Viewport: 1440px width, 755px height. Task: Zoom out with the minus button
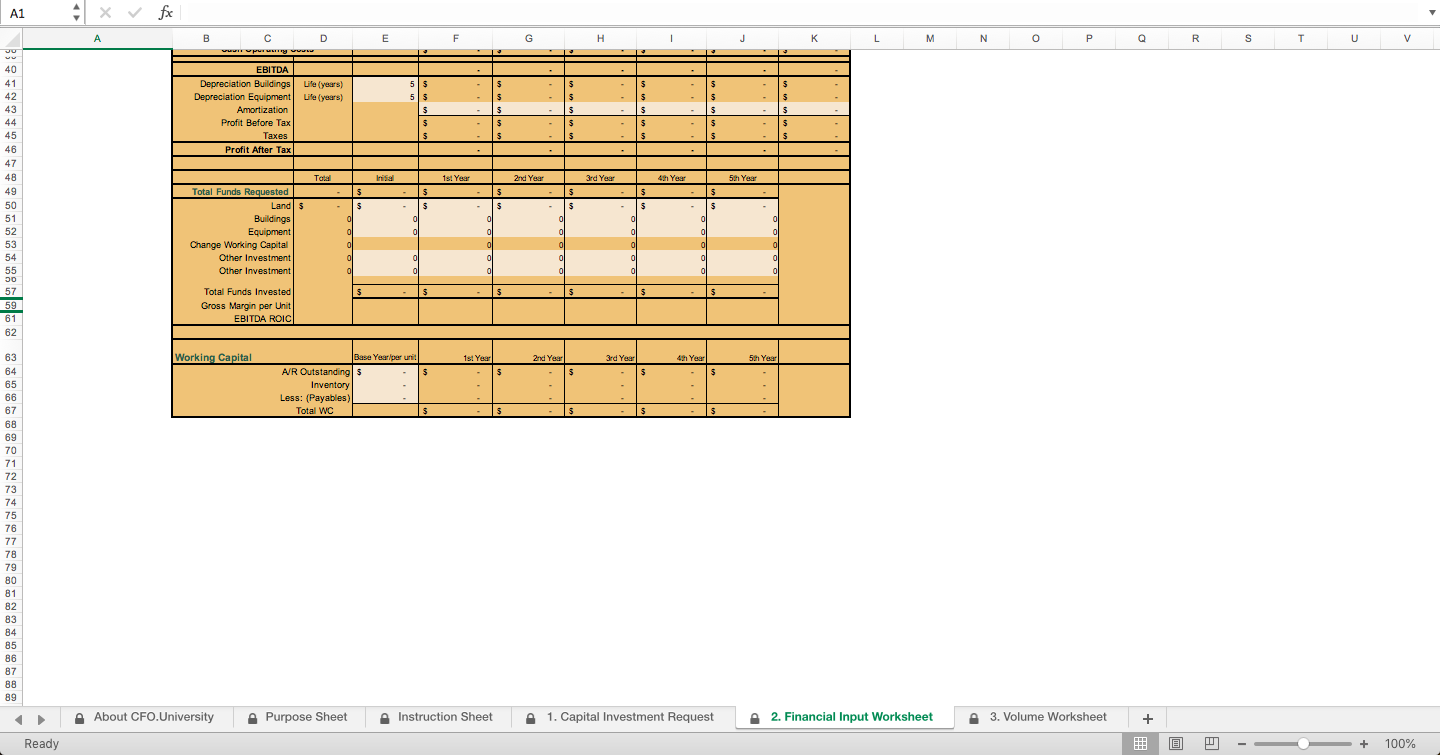click(x=1242, y=744)
